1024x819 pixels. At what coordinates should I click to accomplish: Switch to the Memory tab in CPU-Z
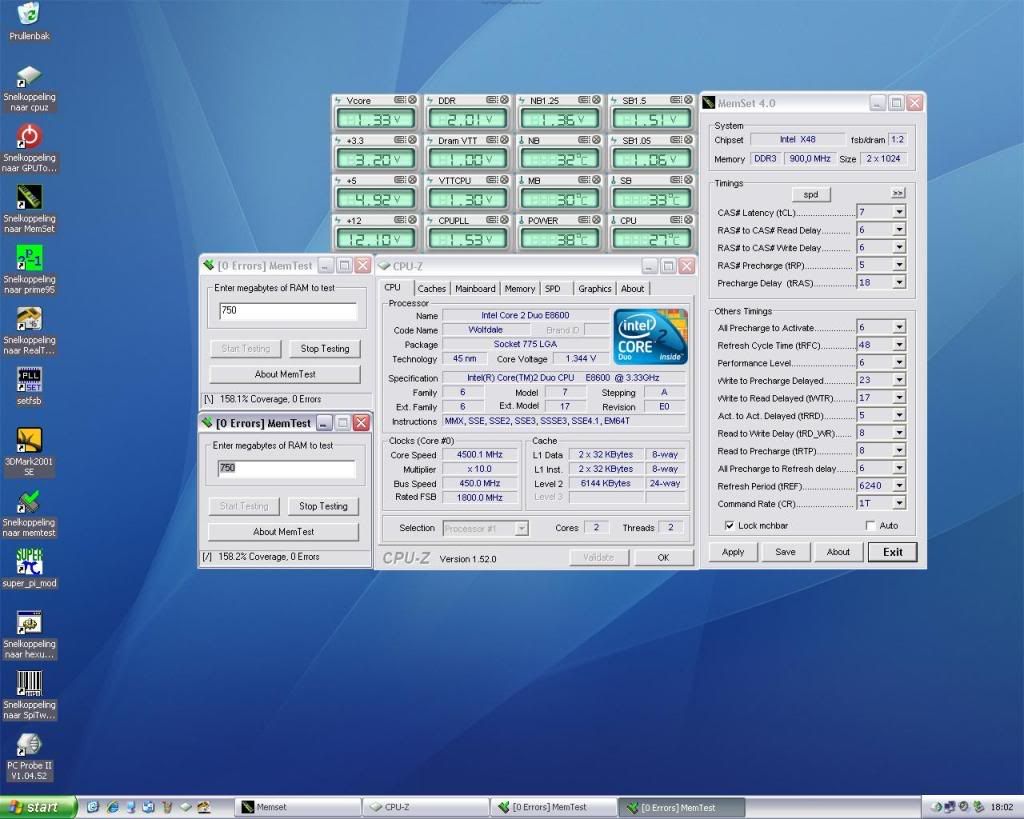pos(519,288)
